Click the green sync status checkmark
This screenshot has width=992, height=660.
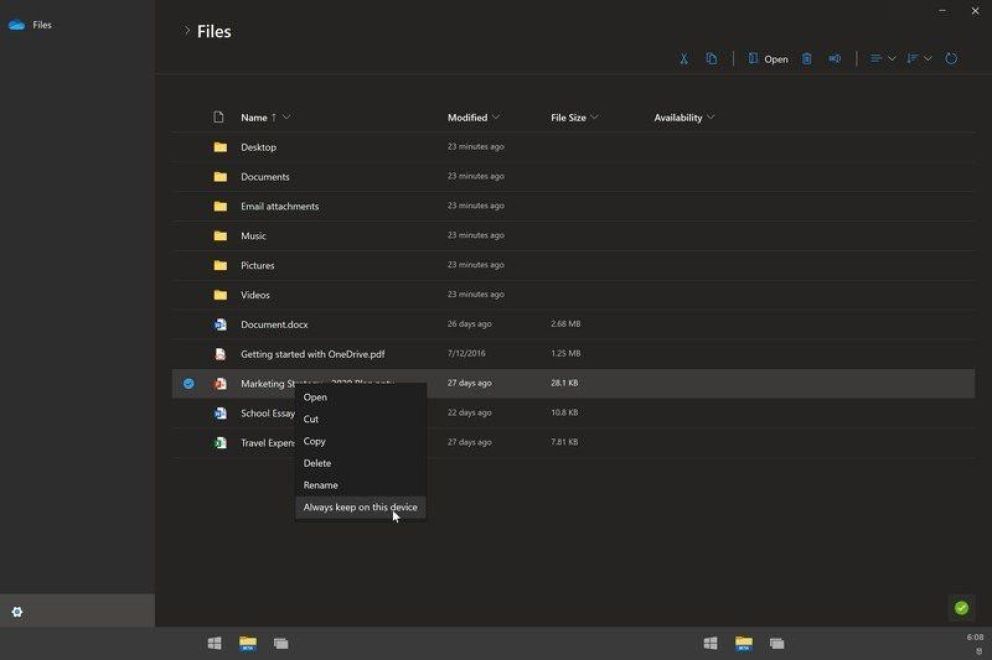pos(962,608)
